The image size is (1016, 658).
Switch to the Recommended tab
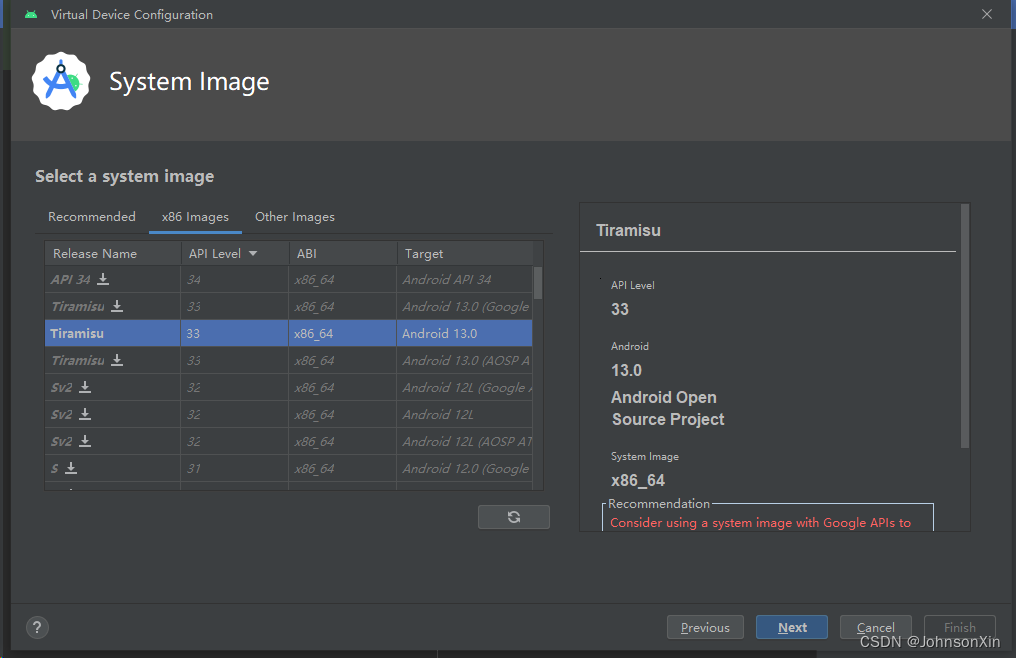click(x=92, y=217)
